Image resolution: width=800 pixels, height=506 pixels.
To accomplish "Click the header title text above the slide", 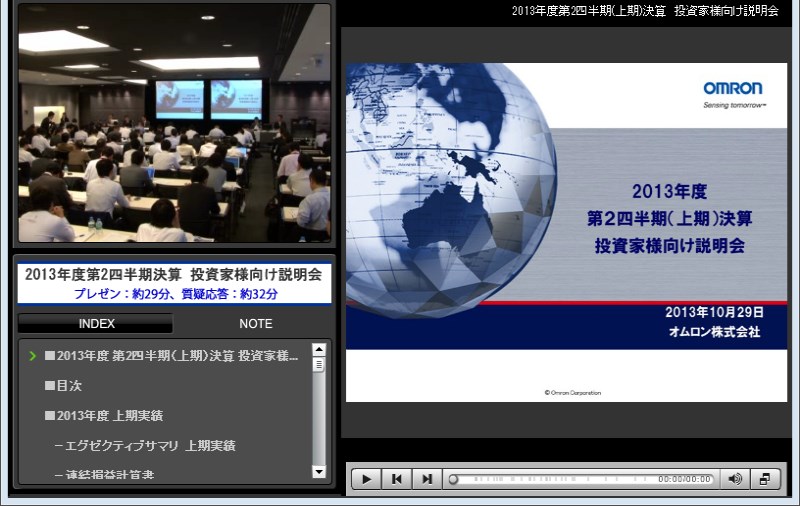I will pyautogui.click(x=645, y=11).
